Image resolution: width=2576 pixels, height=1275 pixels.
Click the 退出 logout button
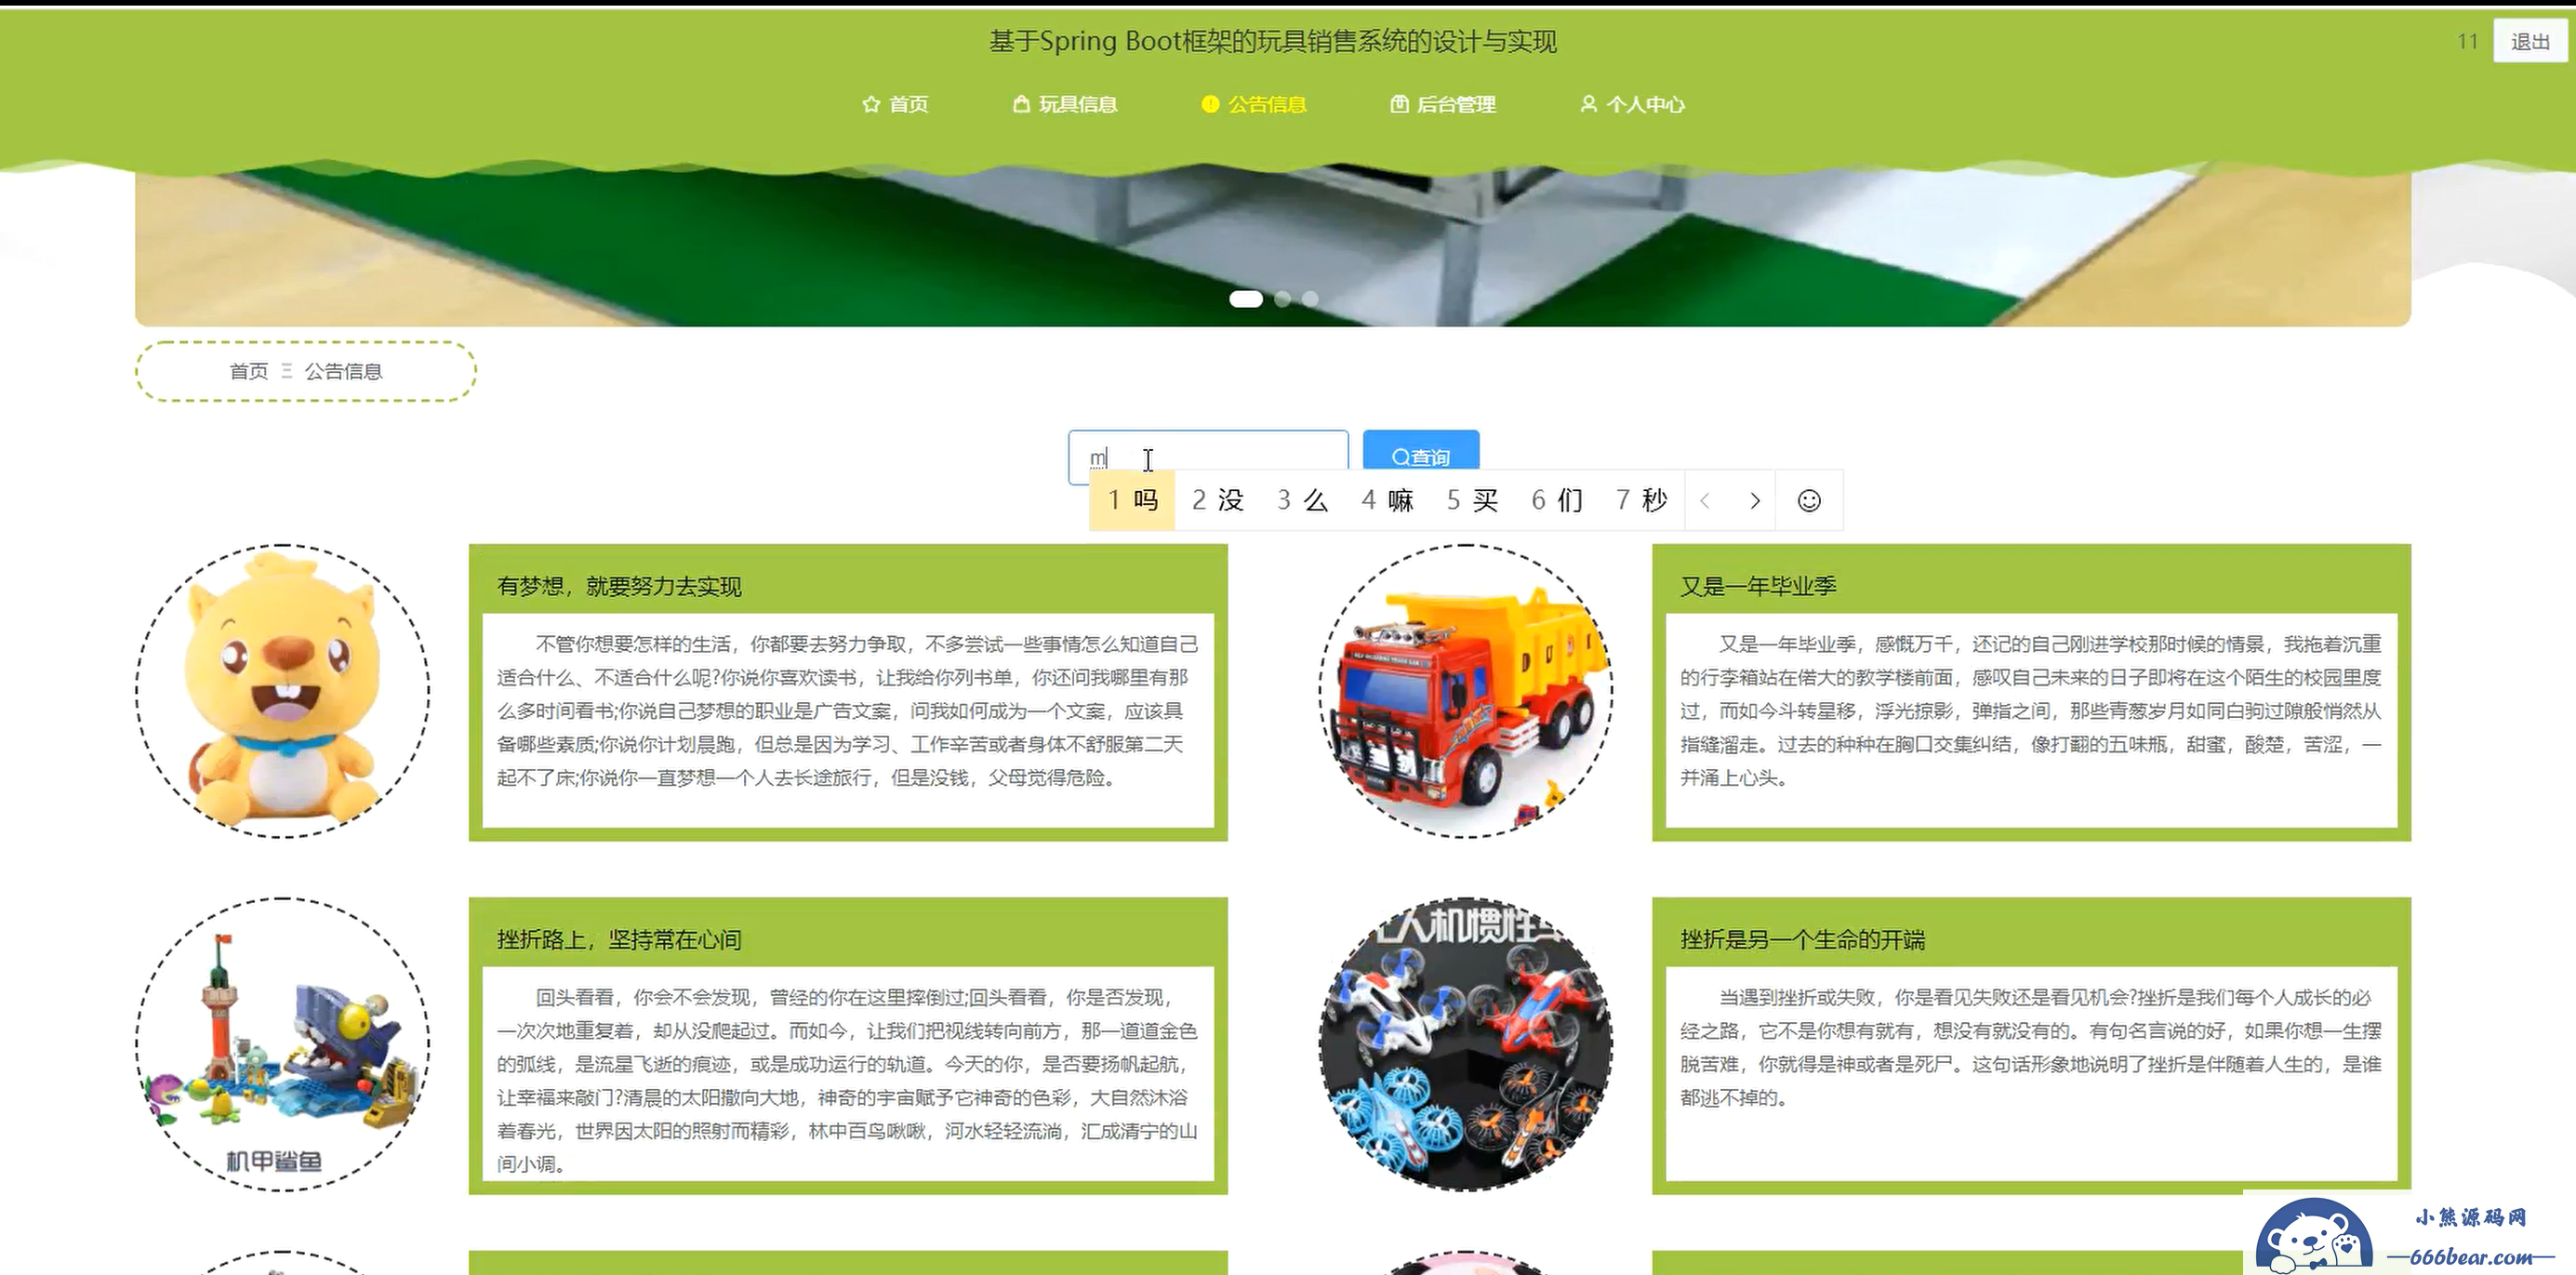point(2530,41)
